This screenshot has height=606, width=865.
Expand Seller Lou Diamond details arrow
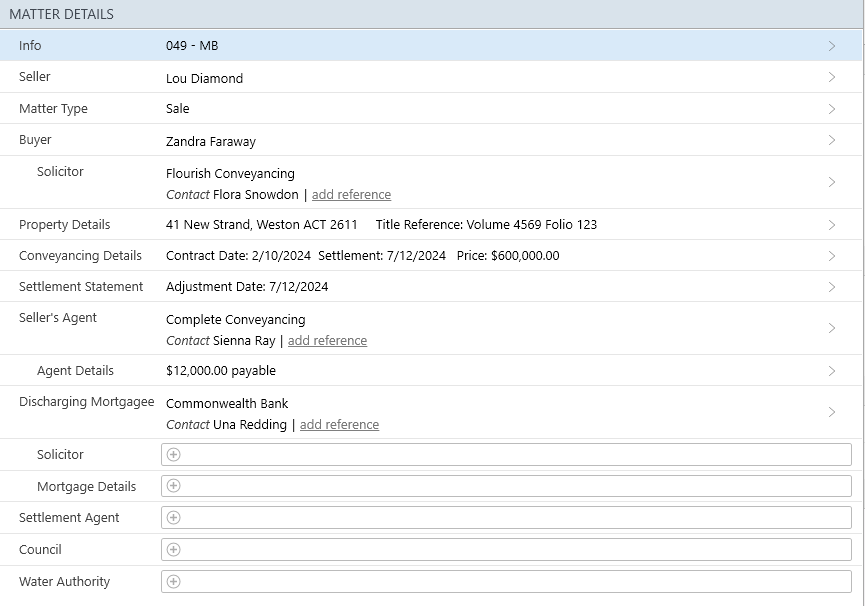831,77
